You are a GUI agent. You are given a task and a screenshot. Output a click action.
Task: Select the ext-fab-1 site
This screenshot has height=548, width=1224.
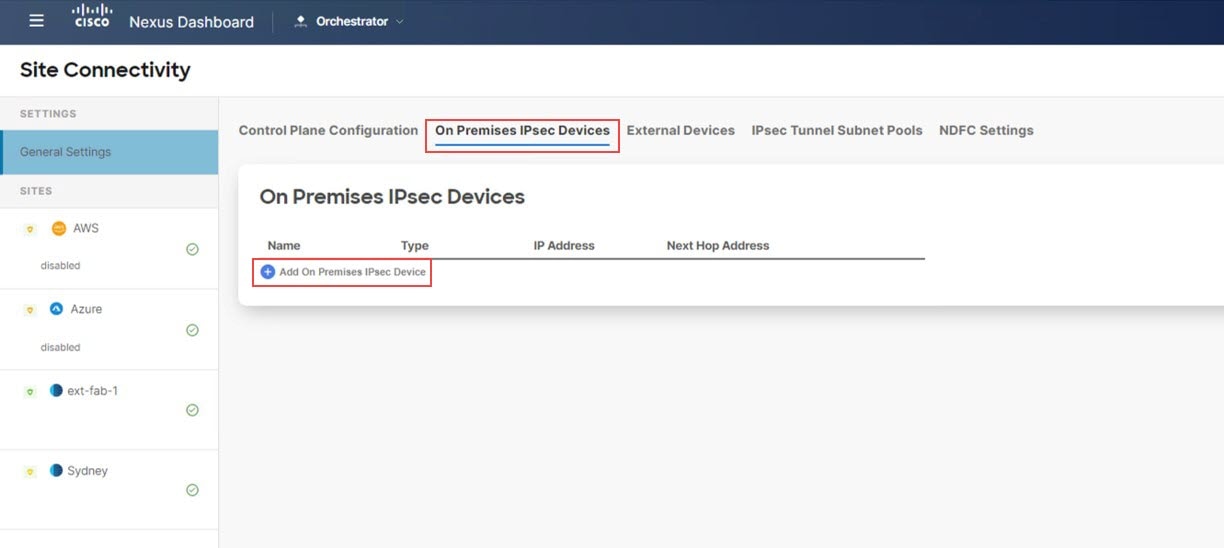click(109, 410)
